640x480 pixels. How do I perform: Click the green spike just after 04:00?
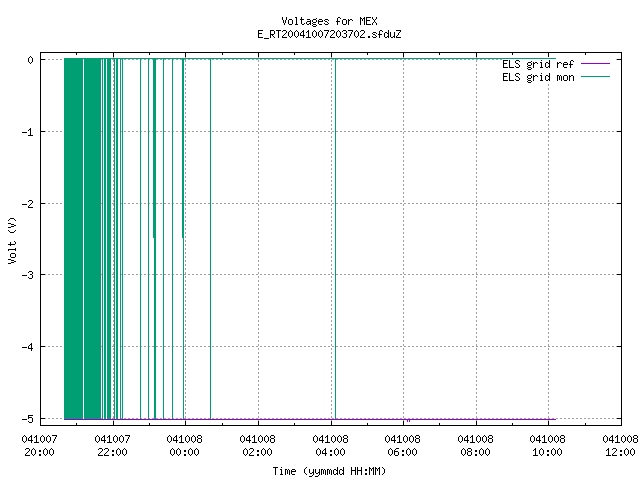pyautogui.click(x=336, y=239)
